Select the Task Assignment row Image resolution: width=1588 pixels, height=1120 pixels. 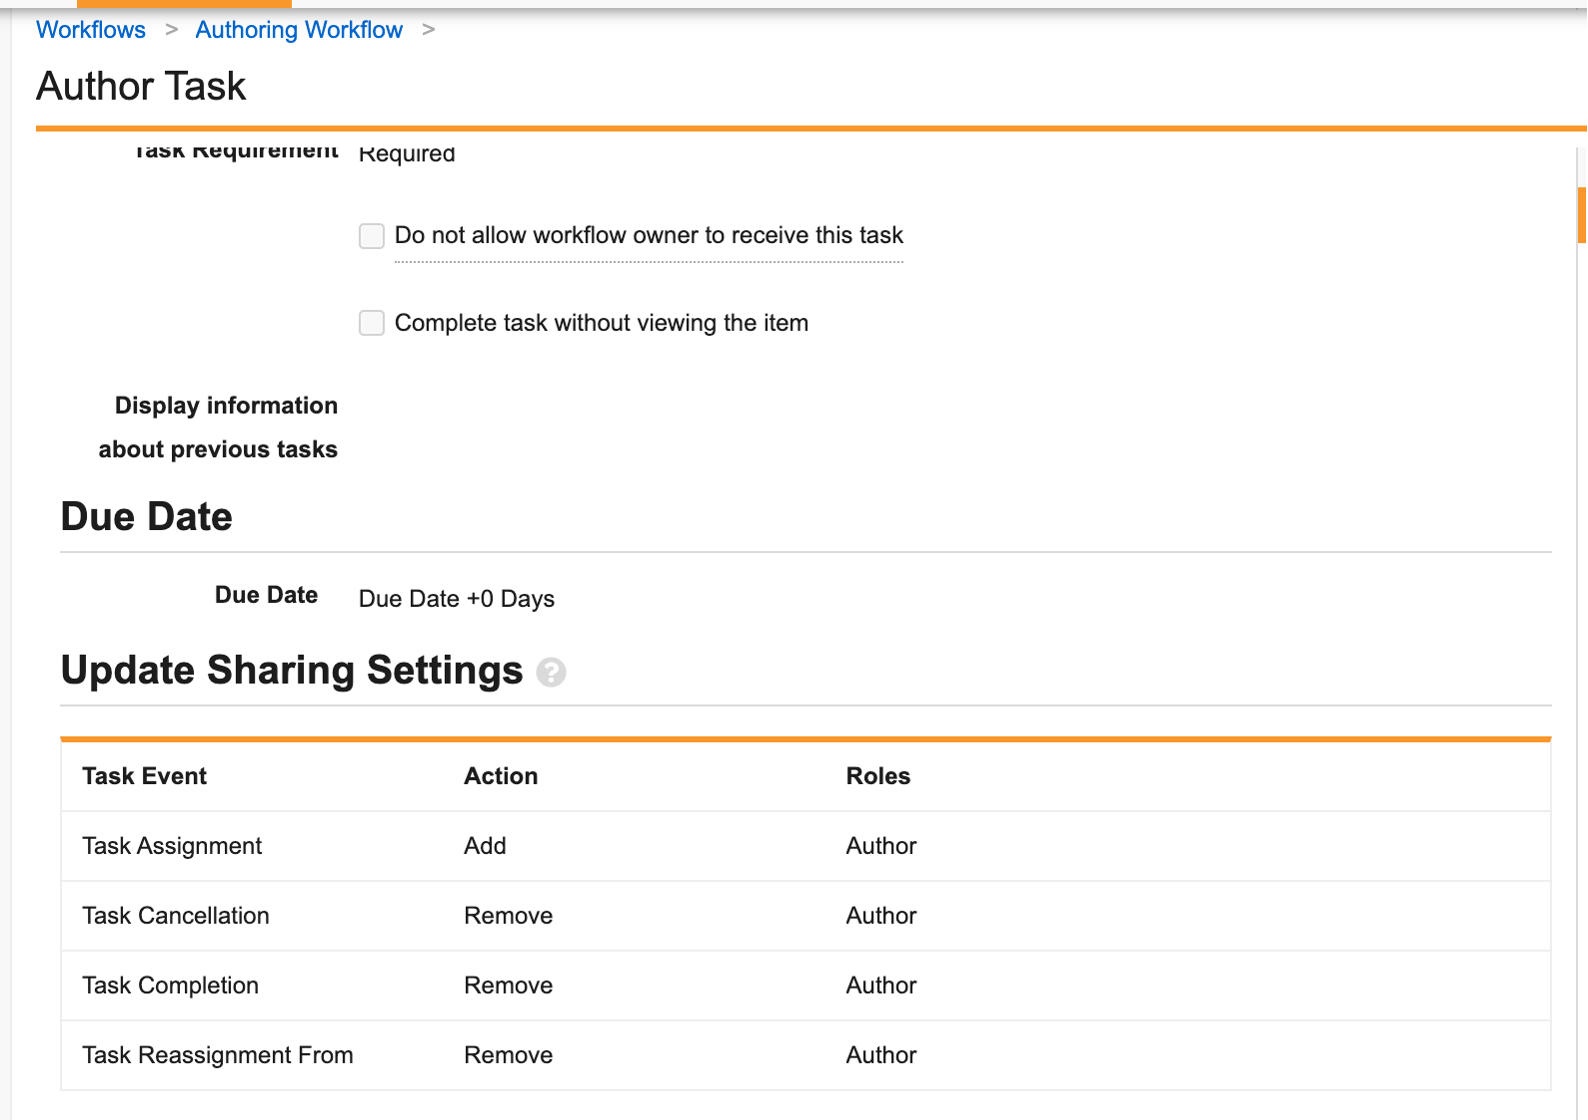tap(172, 846)
